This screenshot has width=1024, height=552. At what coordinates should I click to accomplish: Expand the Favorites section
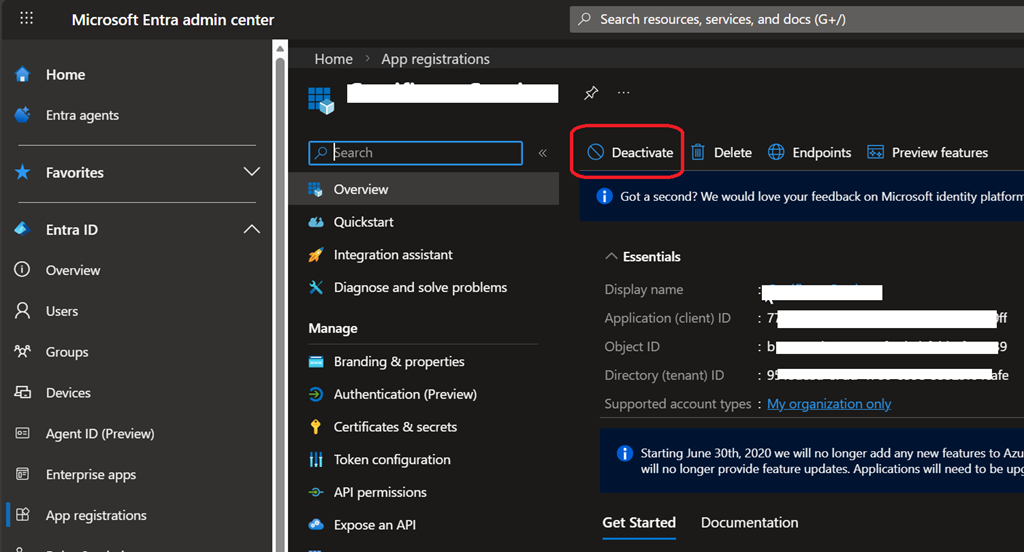click(251, 172)
